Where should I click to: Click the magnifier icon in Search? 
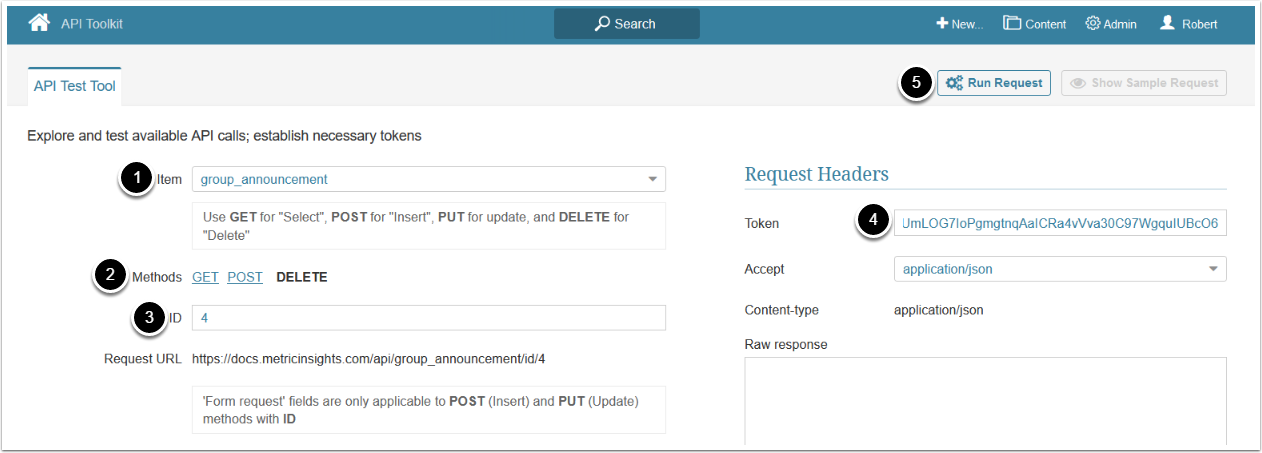pyautogui.click(x=602, y=24)
